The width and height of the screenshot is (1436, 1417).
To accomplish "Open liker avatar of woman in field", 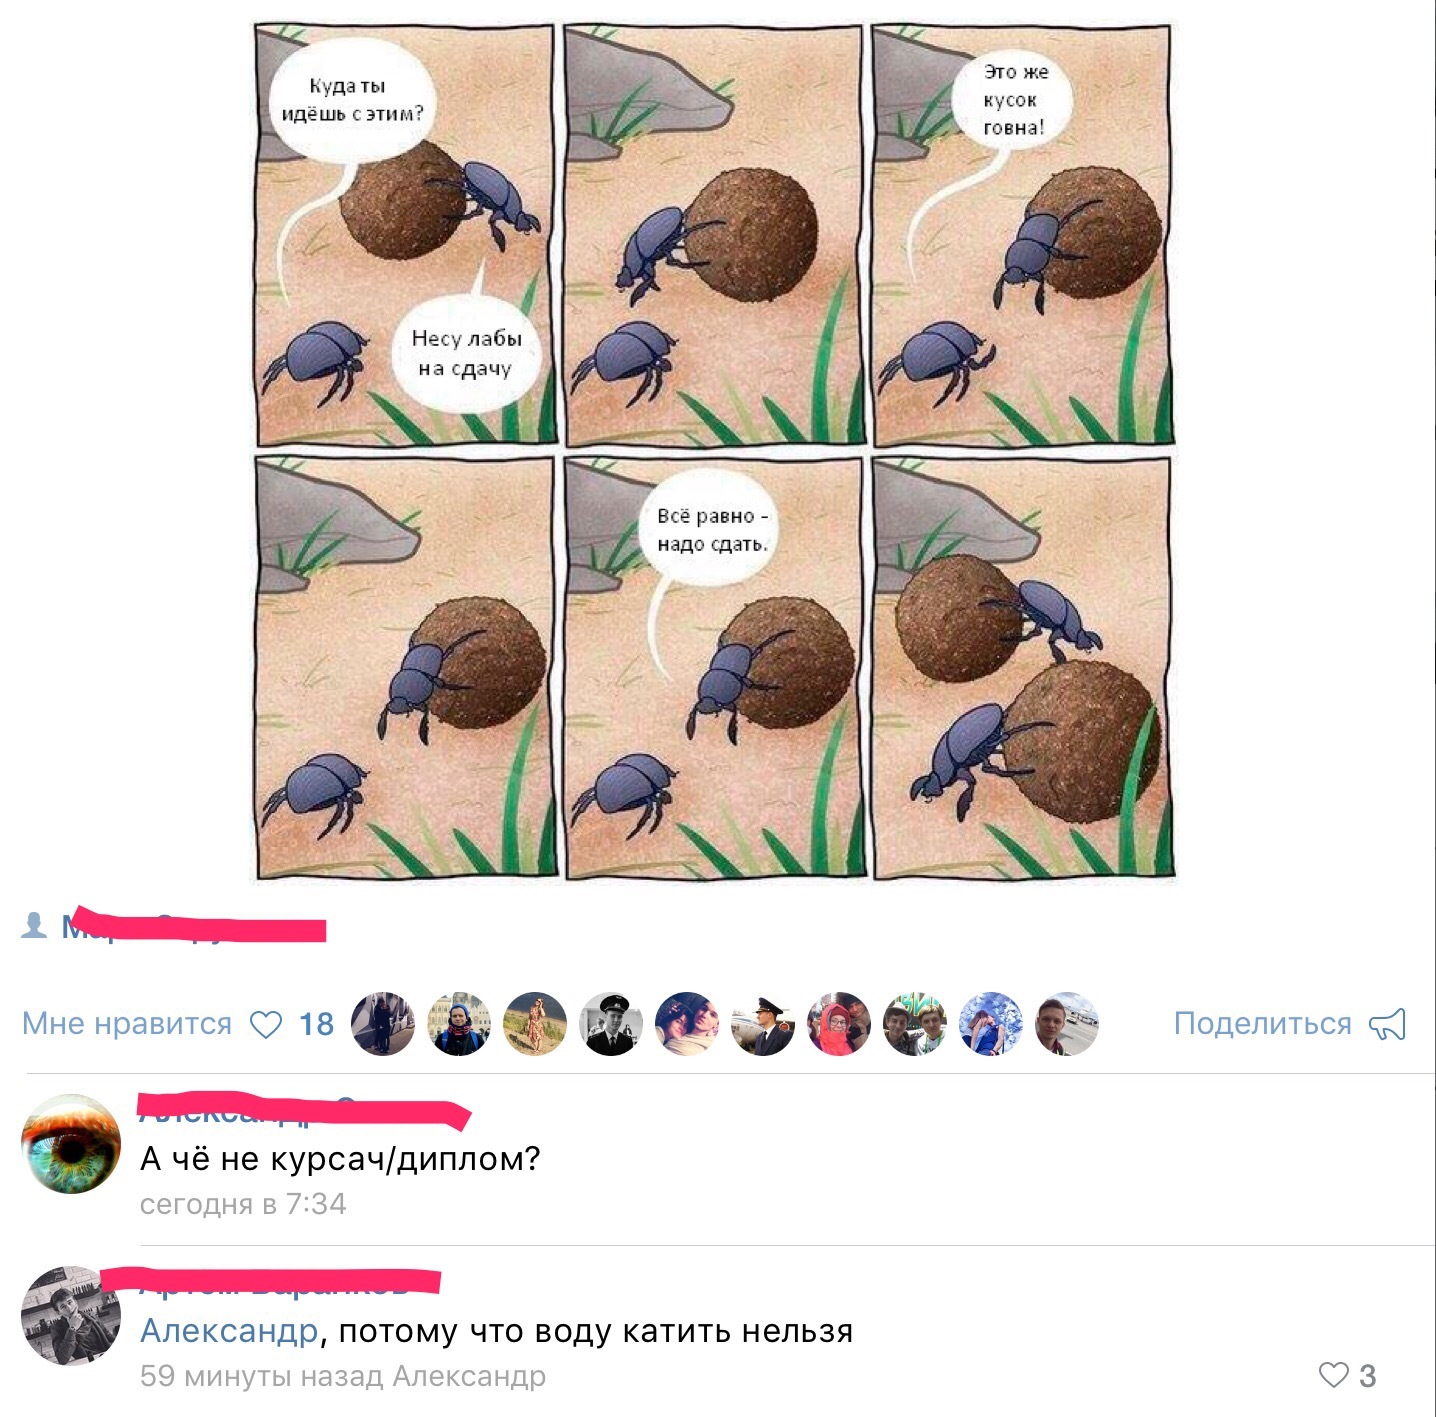I will point(535,1024).
